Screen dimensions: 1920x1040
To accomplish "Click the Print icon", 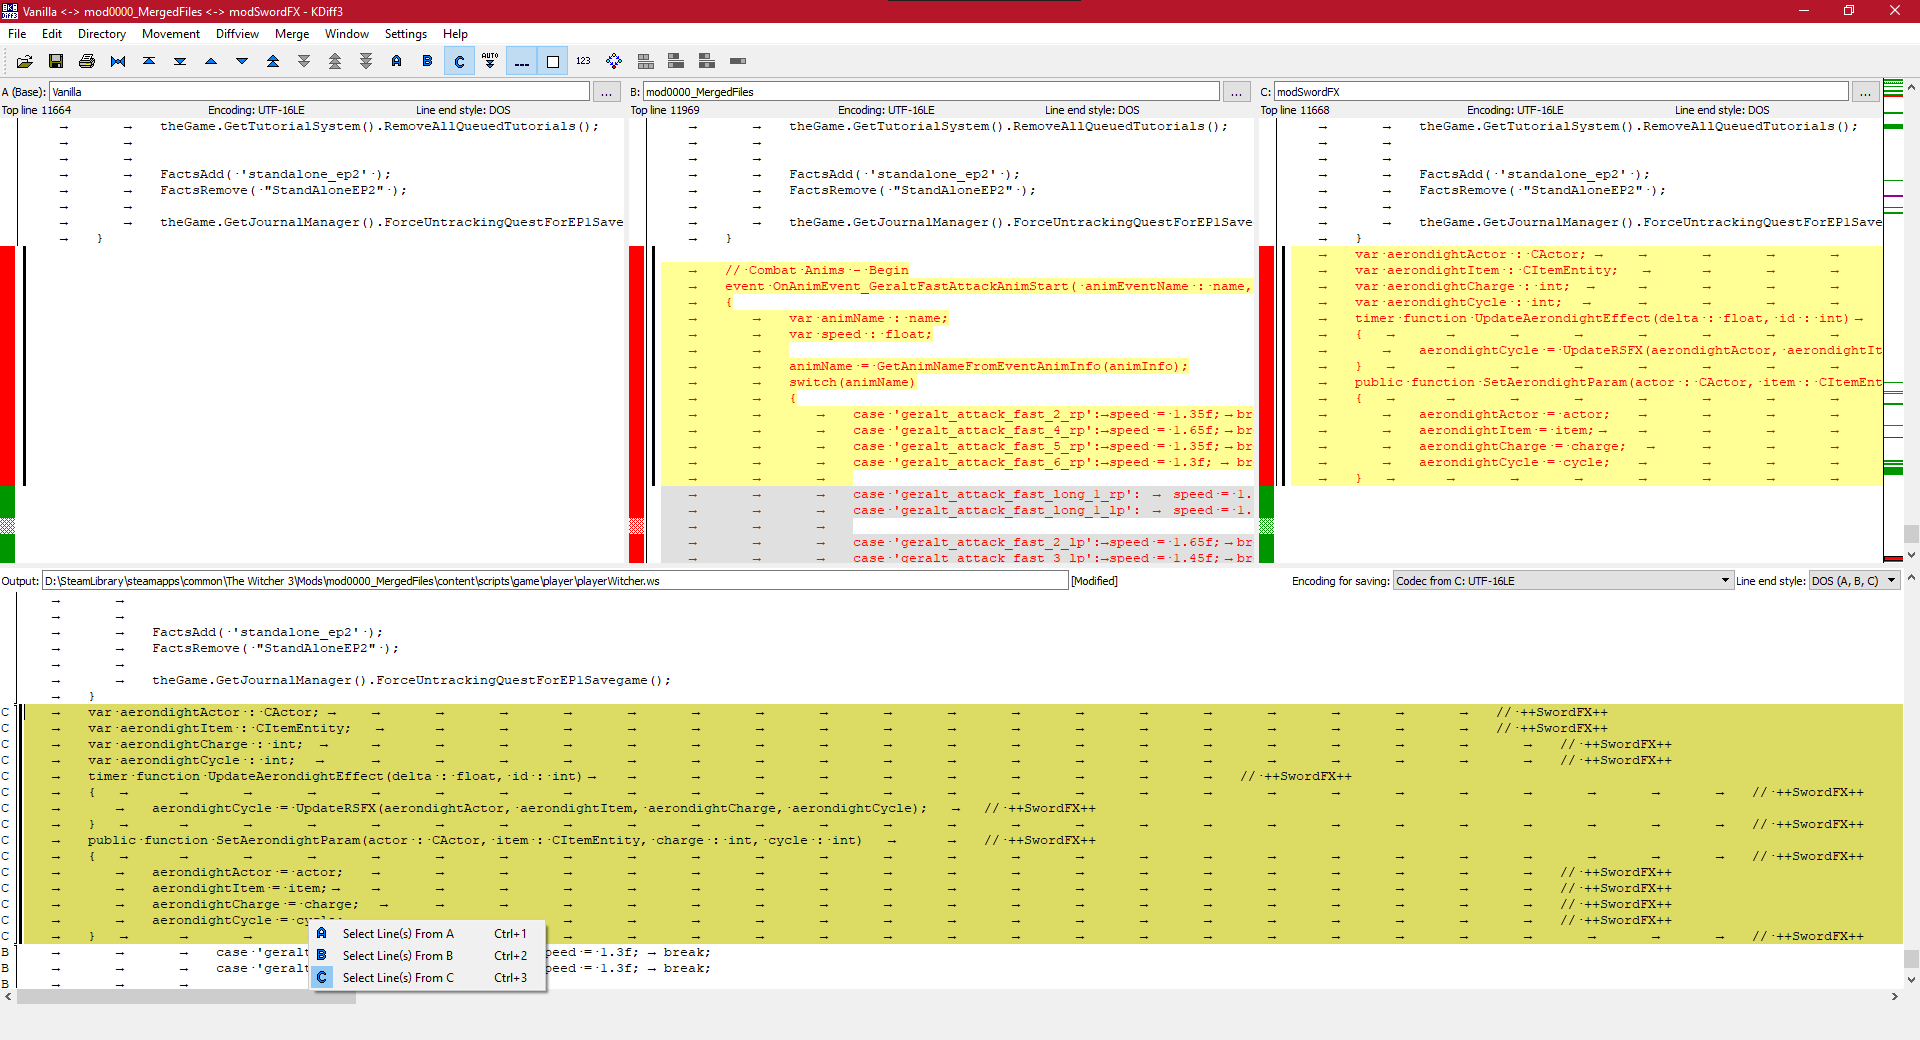I will 87,61.
